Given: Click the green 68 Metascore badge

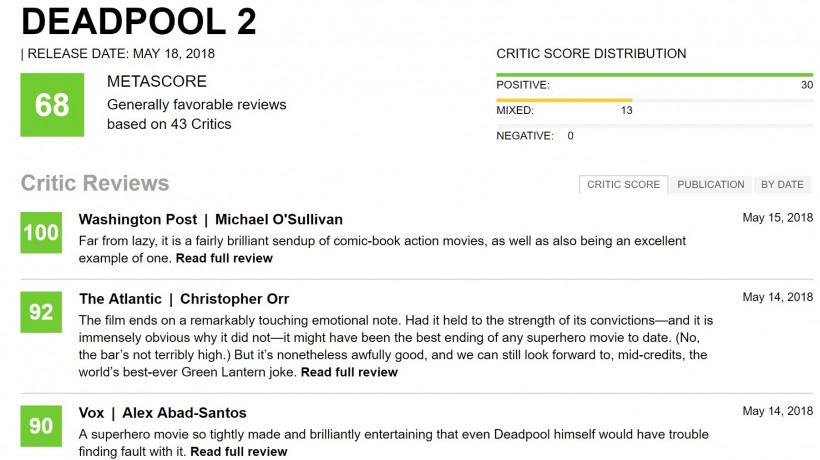Looking at the screenshot, I should point(52,105).
